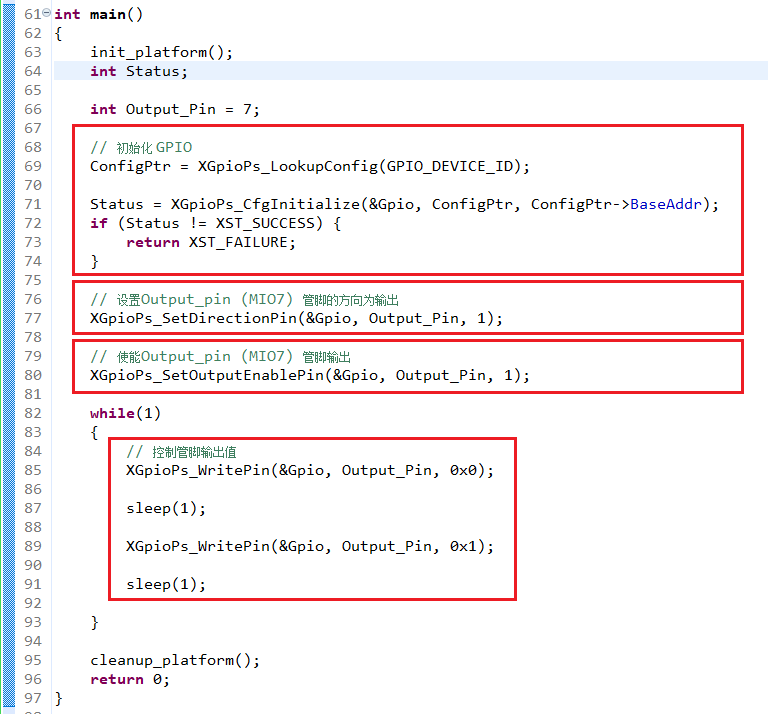
Task: Click the ConfigPtr assignment variable on line 69
Action: click(130, 167)
